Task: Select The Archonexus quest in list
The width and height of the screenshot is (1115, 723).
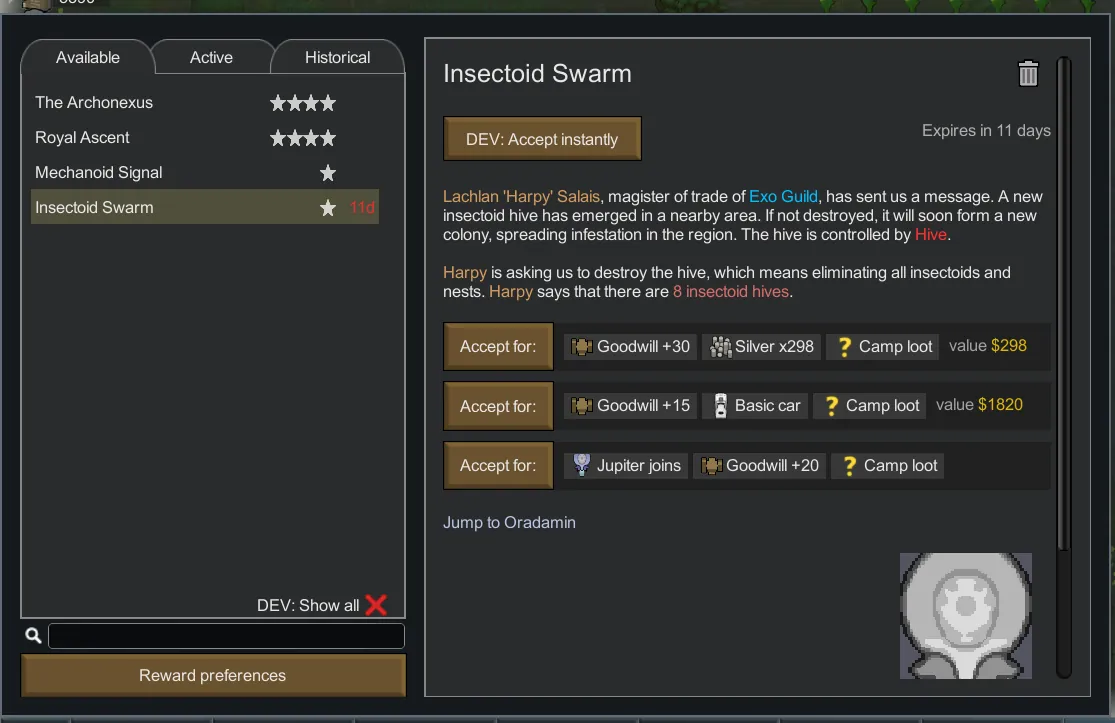Action: (x=94, y=103)
